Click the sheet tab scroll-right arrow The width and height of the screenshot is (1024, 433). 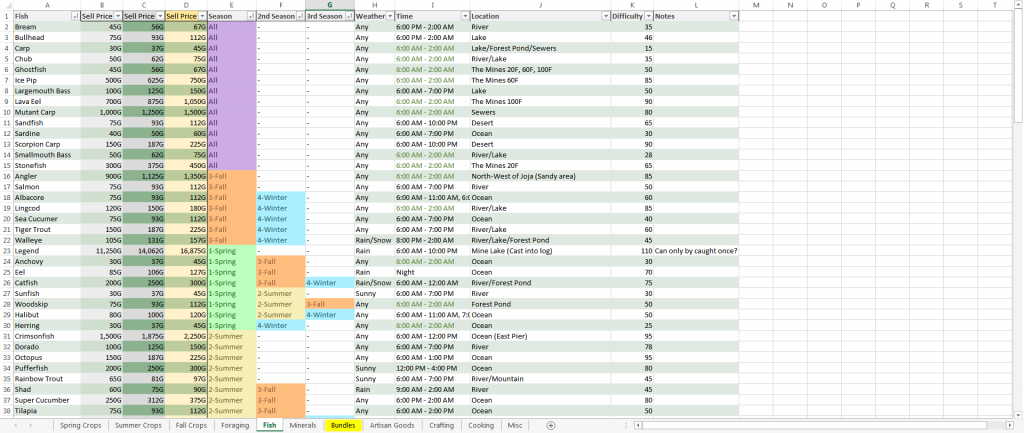point(30,425)
